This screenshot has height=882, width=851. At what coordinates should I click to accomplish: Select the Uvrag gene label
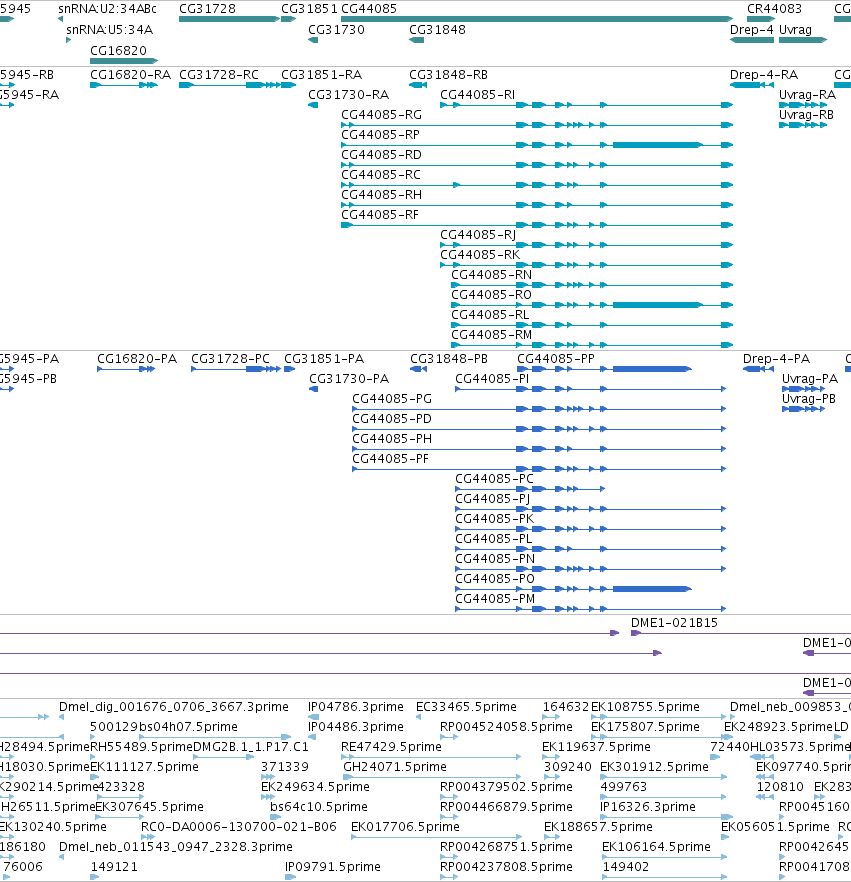pyautogui.click(x=795, y=30)
